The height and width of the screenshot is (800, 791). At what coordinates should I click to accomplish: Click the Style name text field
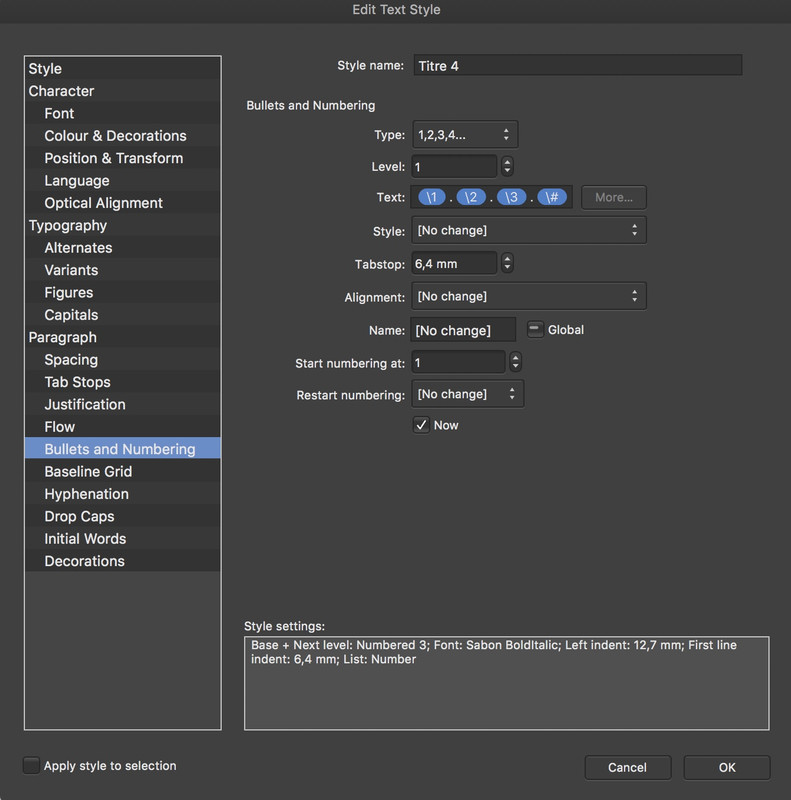[576, 66]
